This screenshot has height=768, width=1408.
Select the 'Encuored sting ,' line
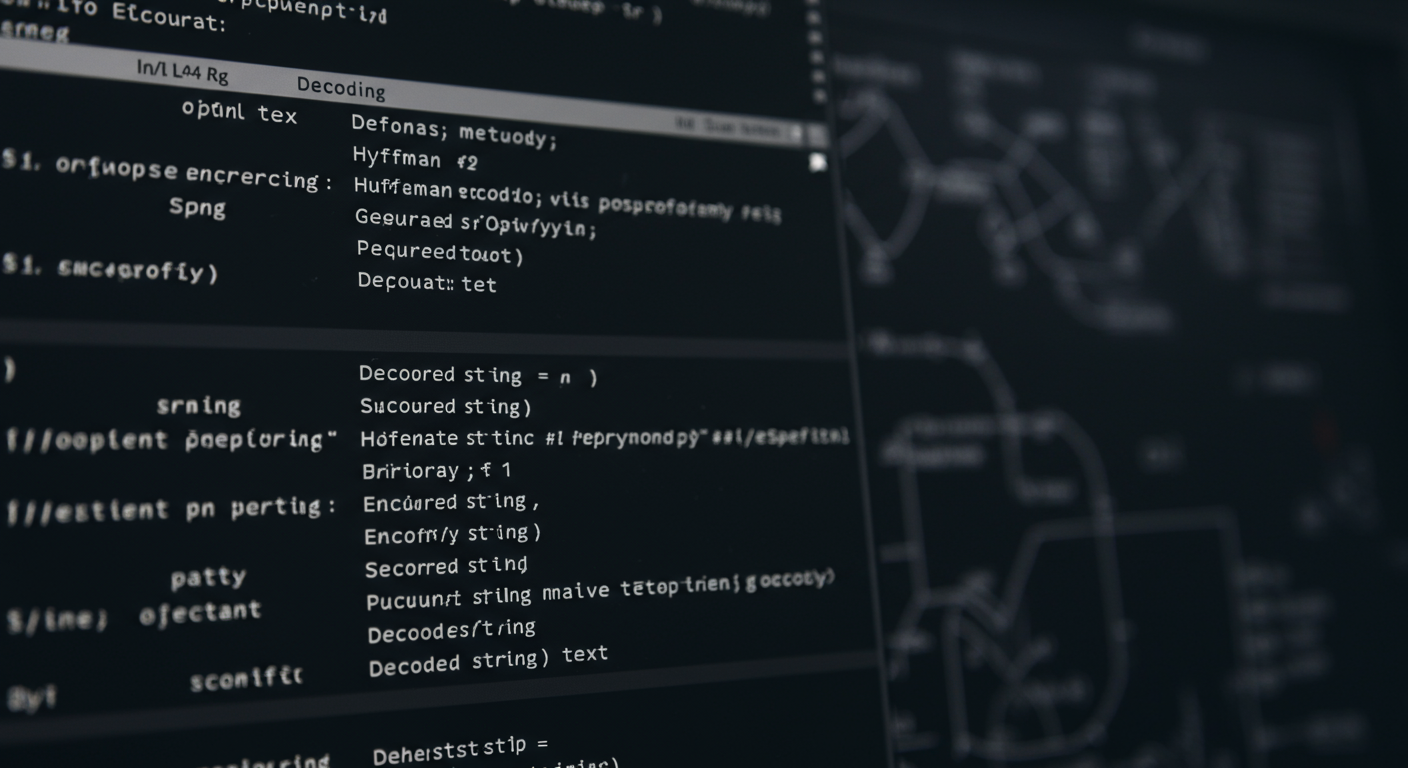click(x=451, y=502)
